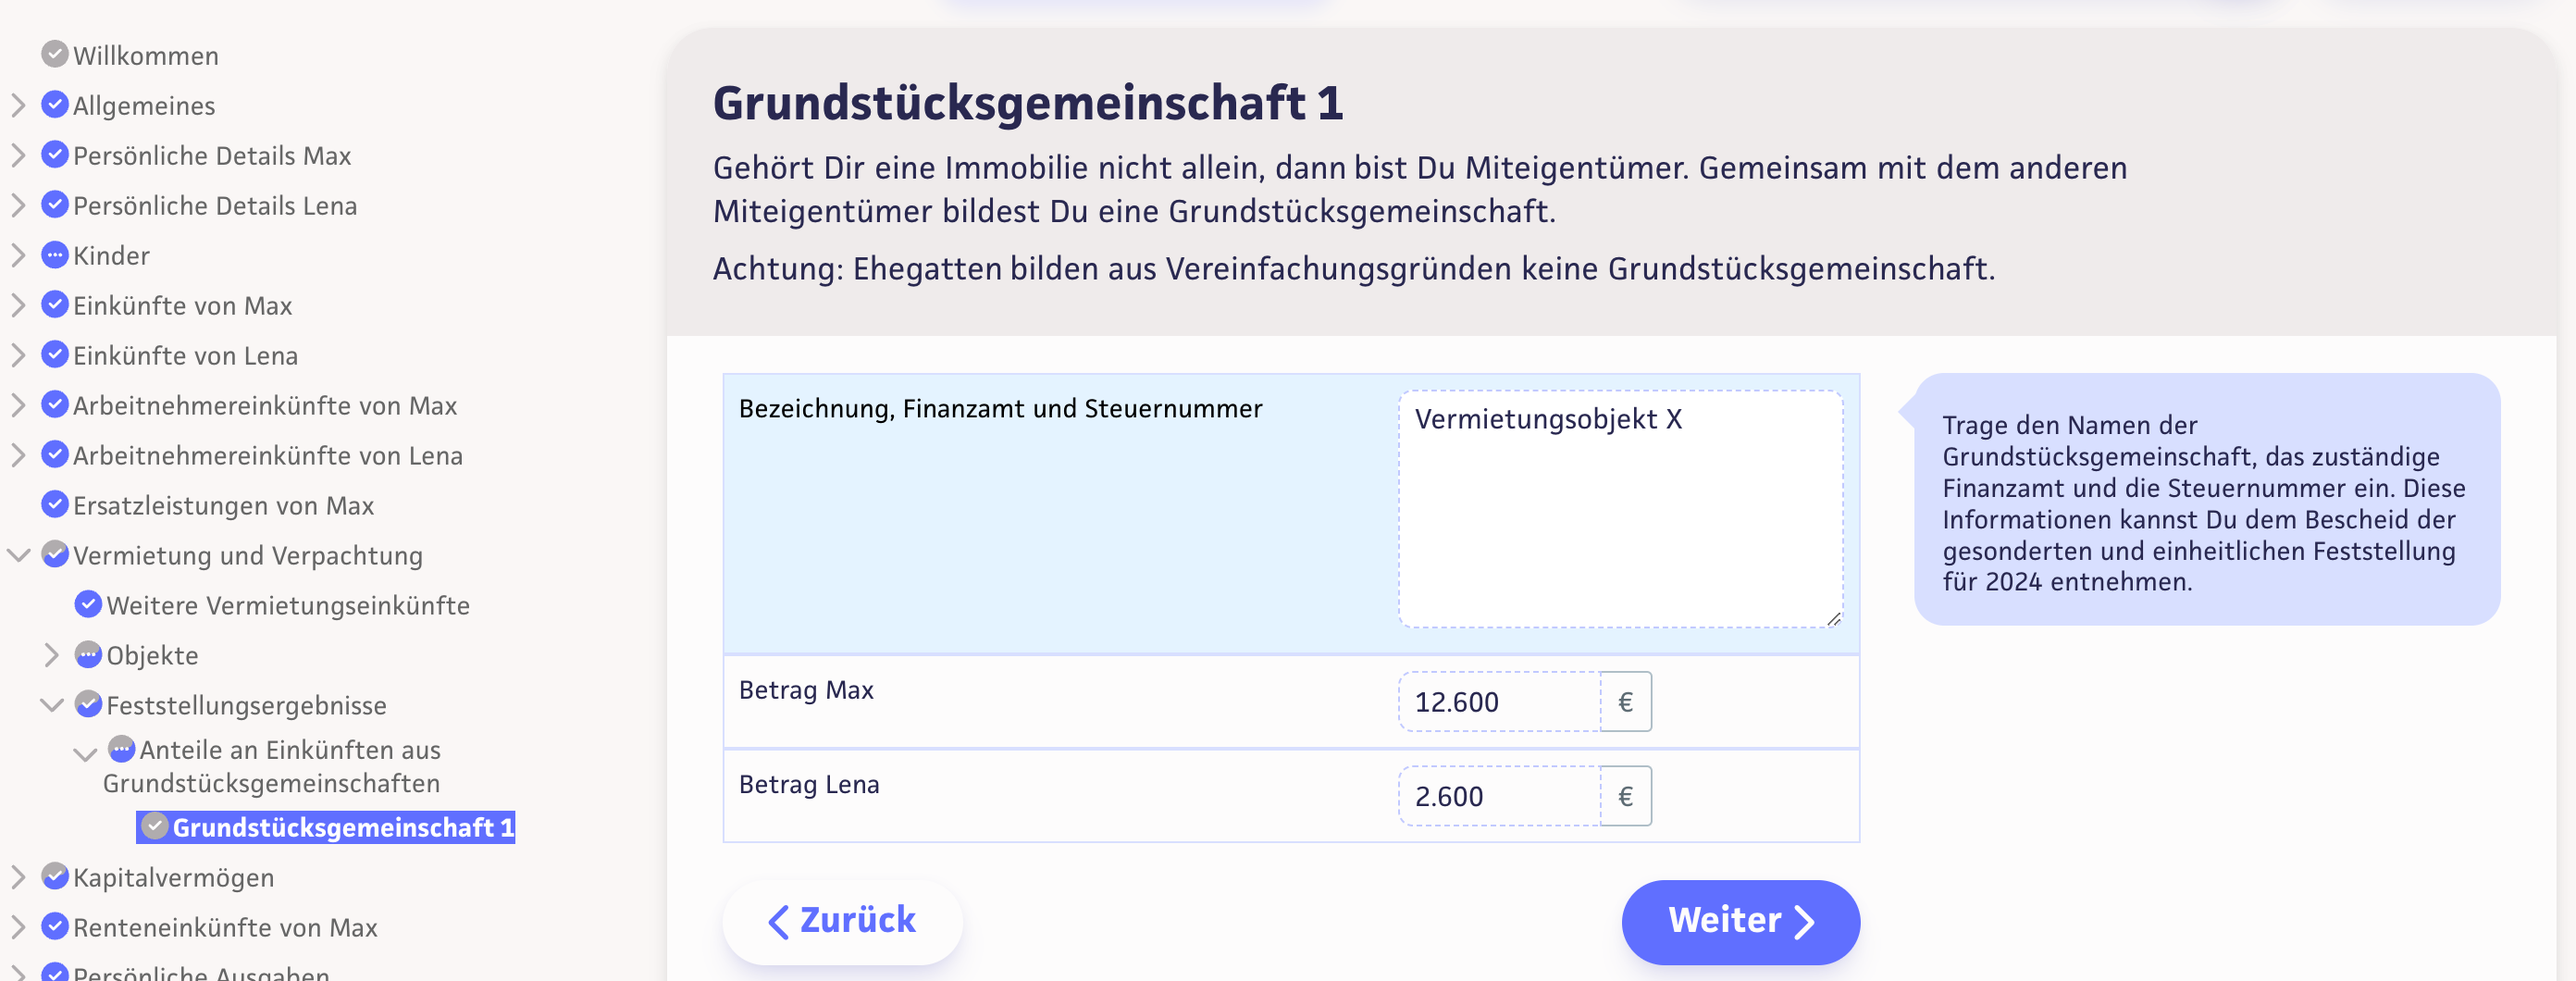Open Arbeitnehmereinkünfte von Max in sidebar

point(264,405)
